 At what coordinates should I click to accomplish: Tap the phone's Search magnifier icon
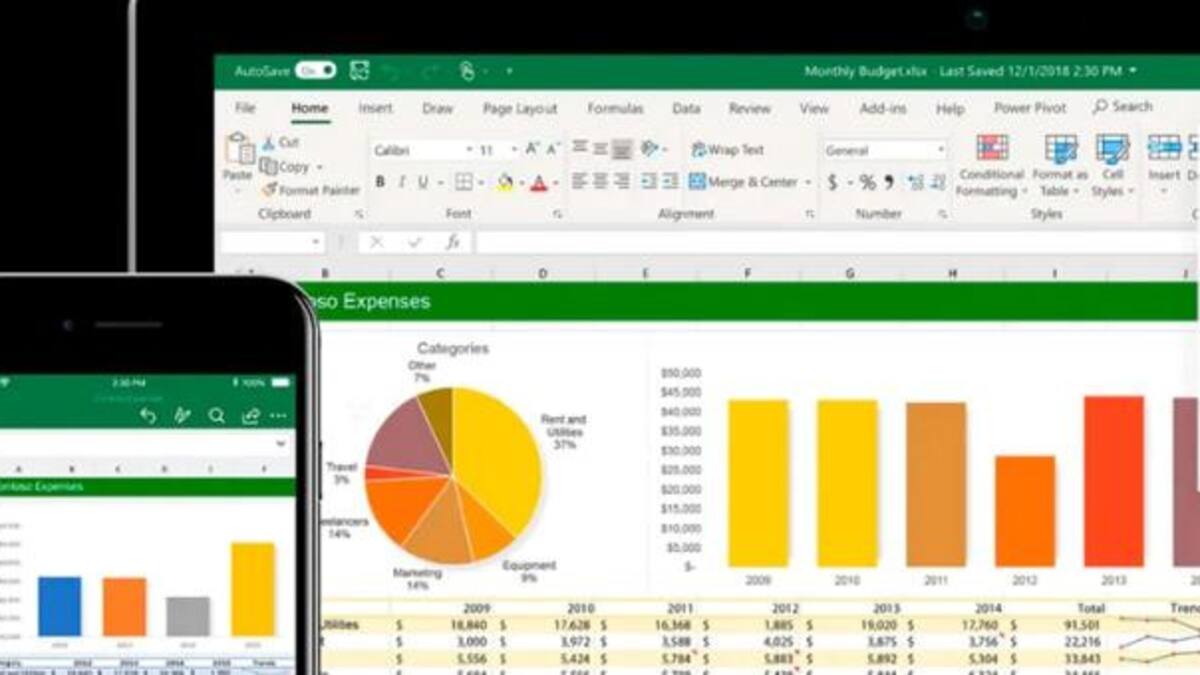click(x=216, y=416)
